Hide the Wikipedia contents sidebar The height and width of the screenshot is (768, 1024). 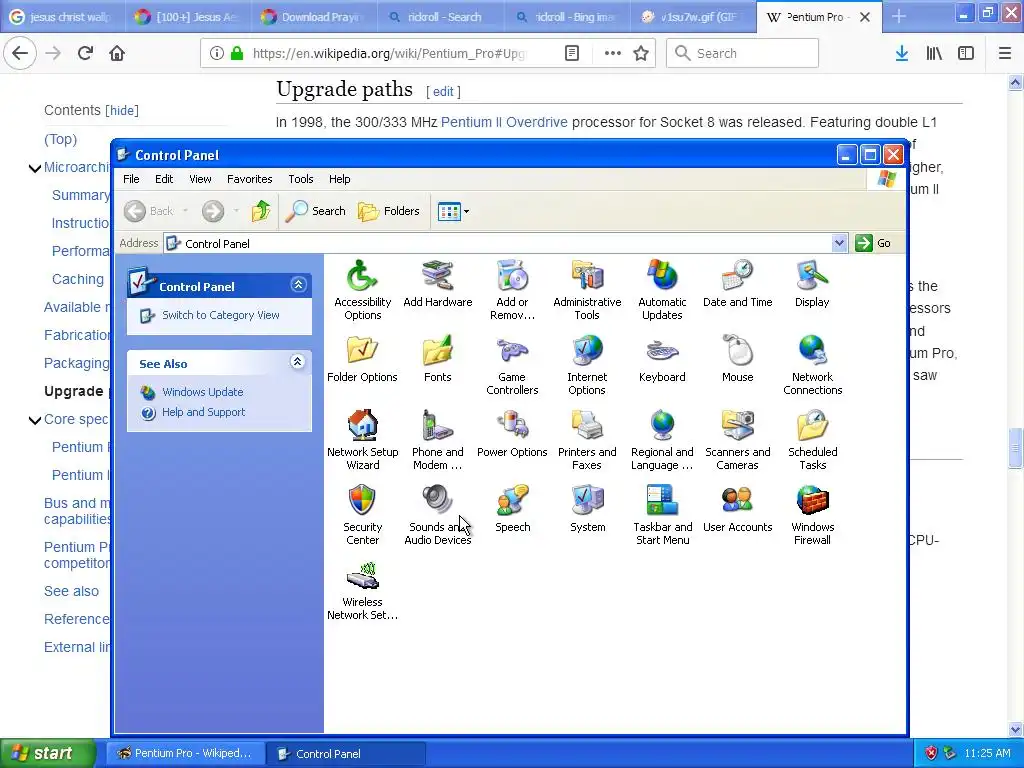point(123,110)
